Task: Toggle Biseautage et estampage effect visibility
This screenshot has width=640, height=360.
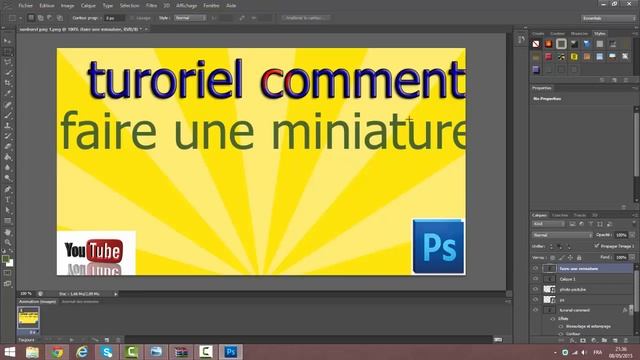Action: [x=561, y=327]
